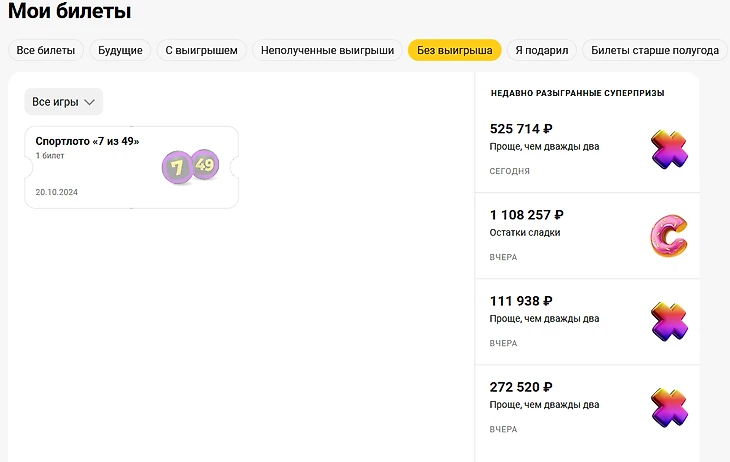The image size is (730, 462).
Task: Open the «Все игры» dropdown filter
Action: pos(63,102)
